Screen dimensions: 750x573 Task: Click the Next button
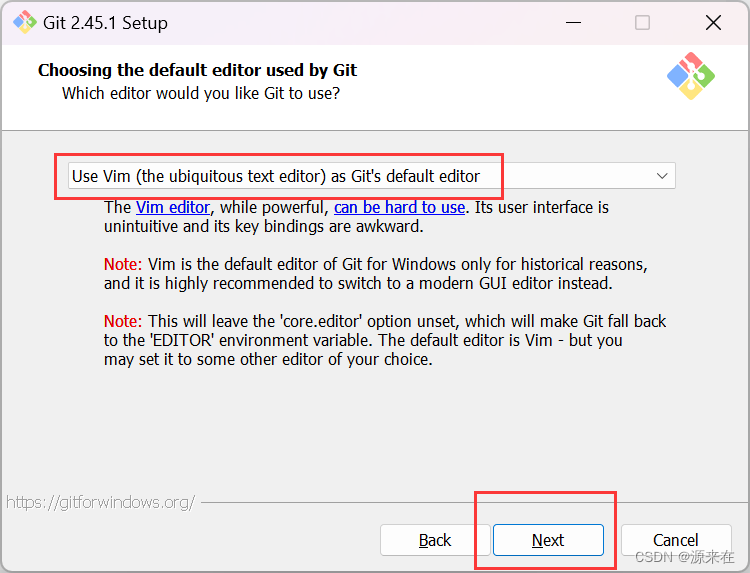point(548,540)
